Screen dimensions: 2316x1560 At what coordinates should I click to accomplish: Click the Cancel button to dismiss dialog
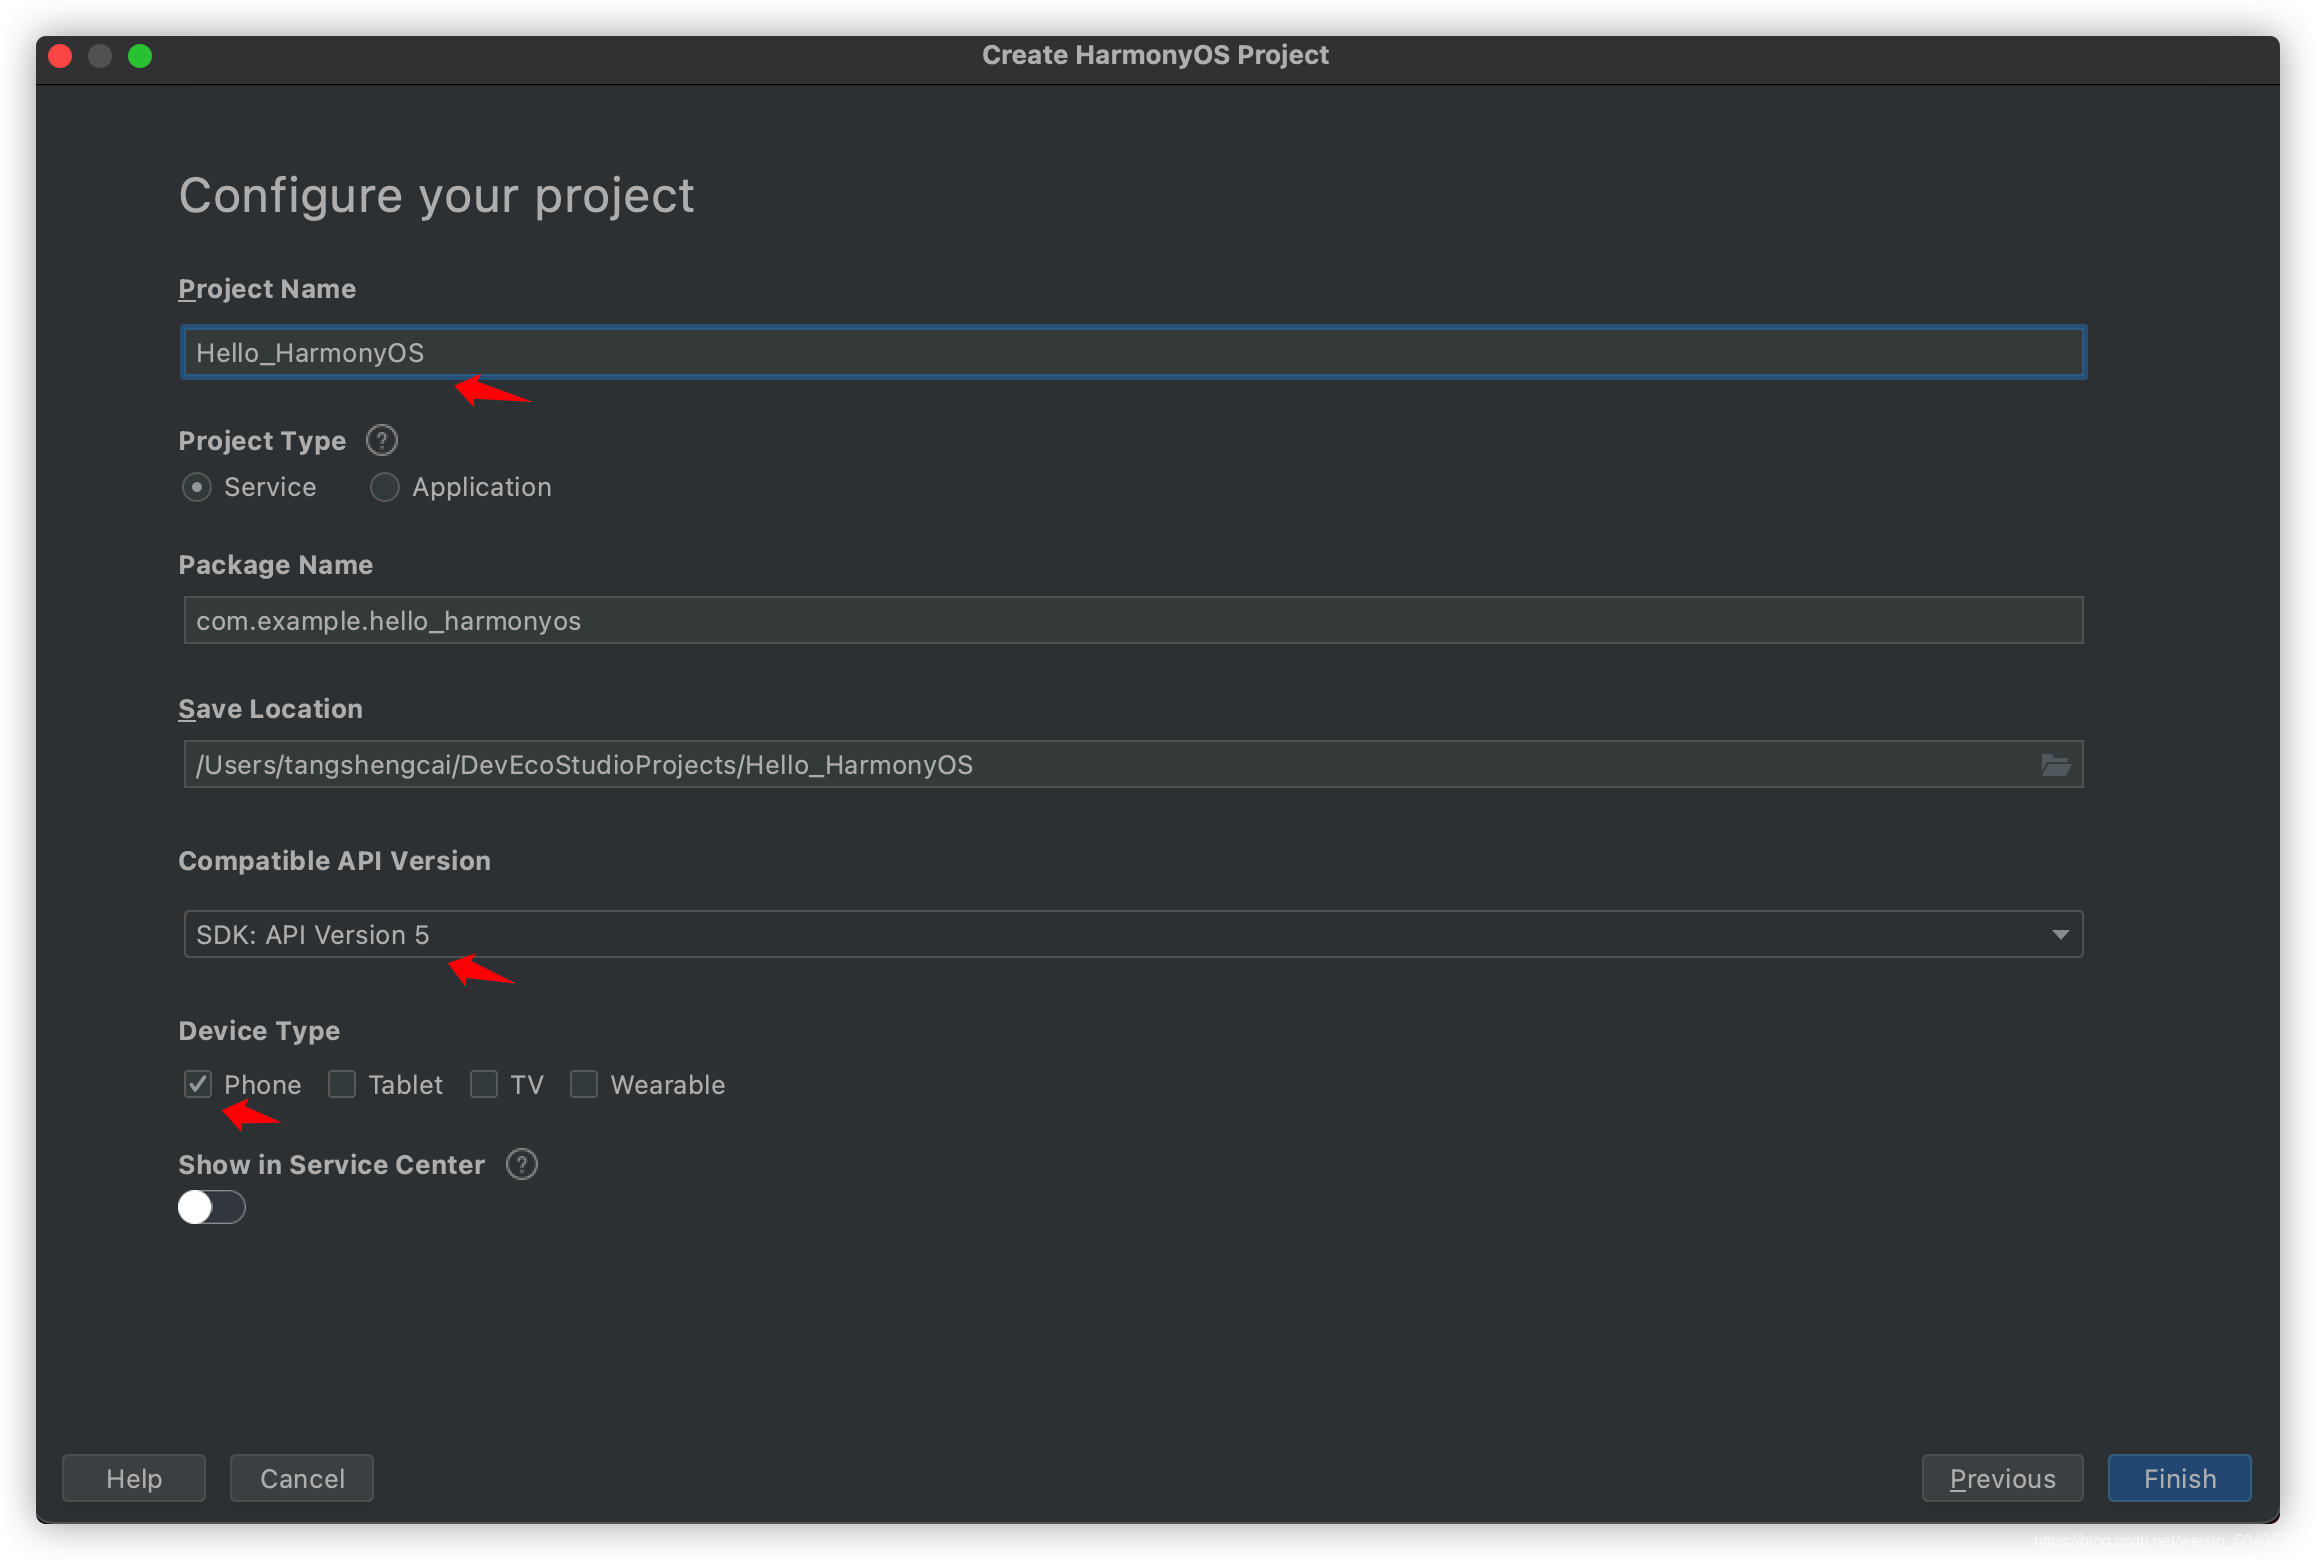[x=303, y=1478]
